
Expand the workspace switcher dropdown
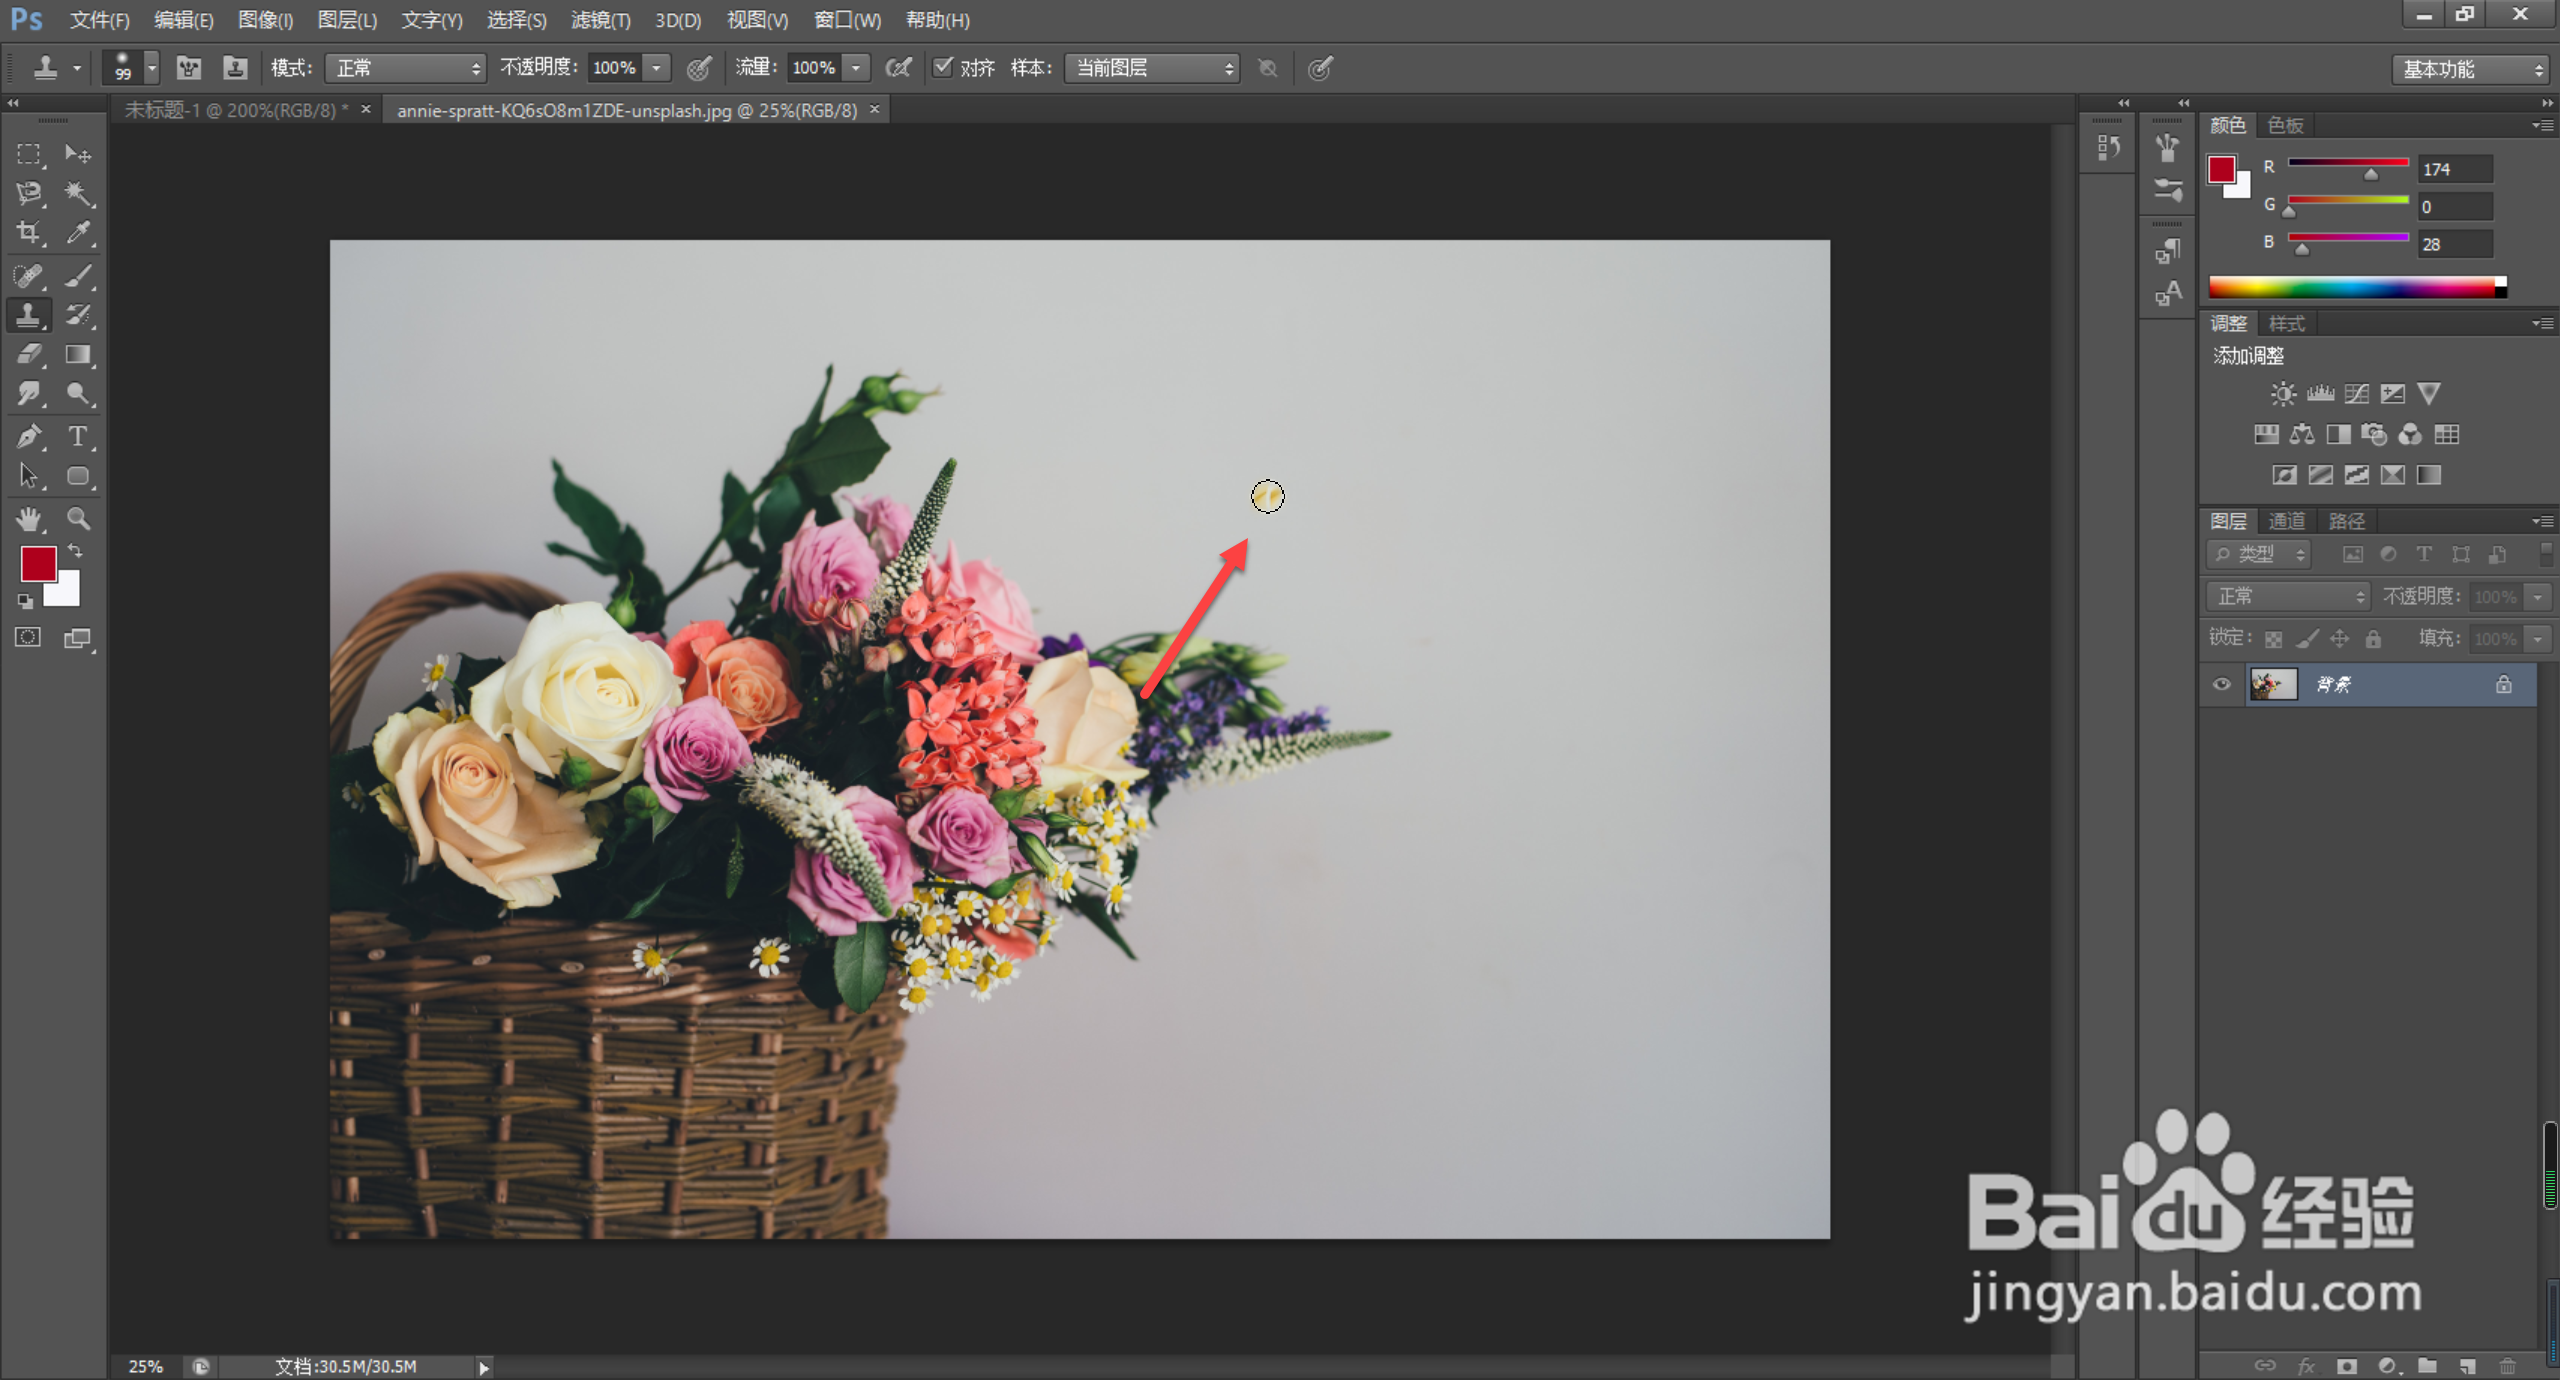pos(2470,69)
